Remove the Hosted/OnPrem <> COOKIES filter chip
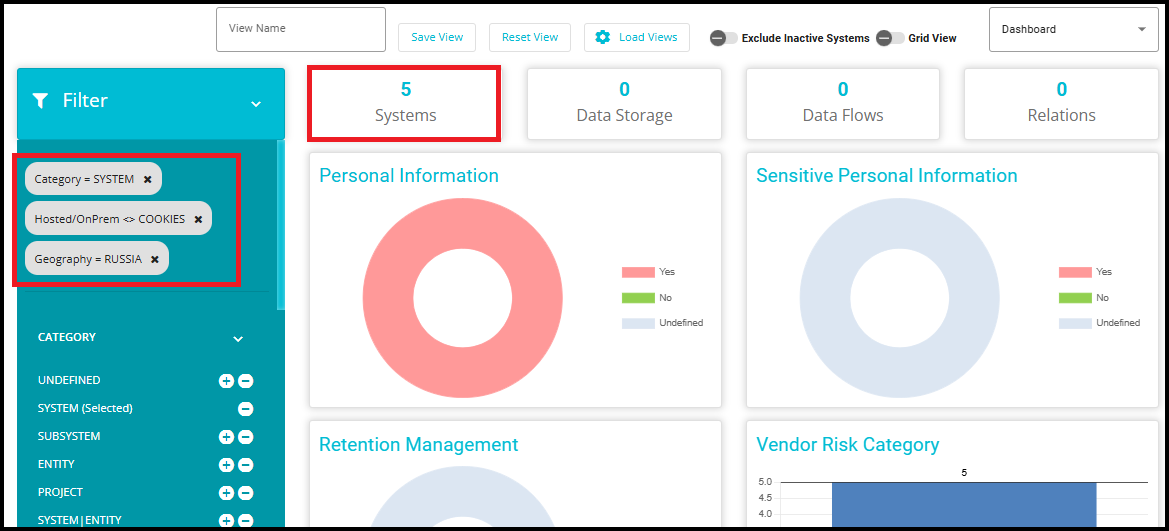1169x531 pixels. click(x=198, y=219)
